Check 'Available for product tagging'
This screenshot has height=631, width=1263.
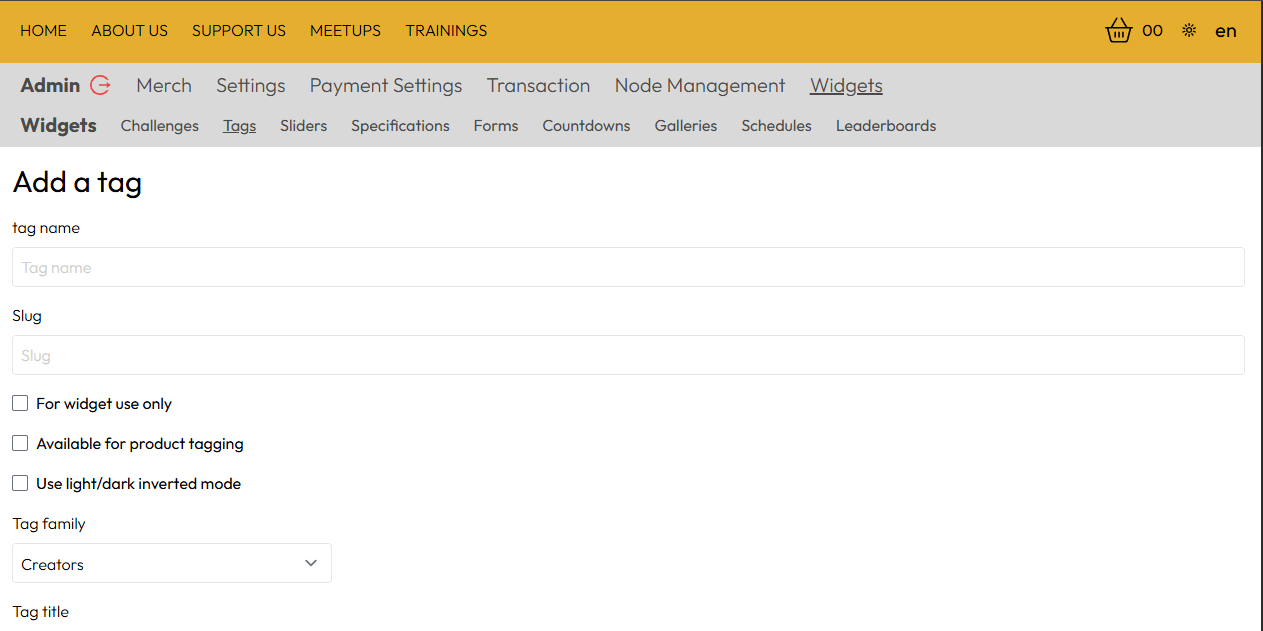click(19, 443)
